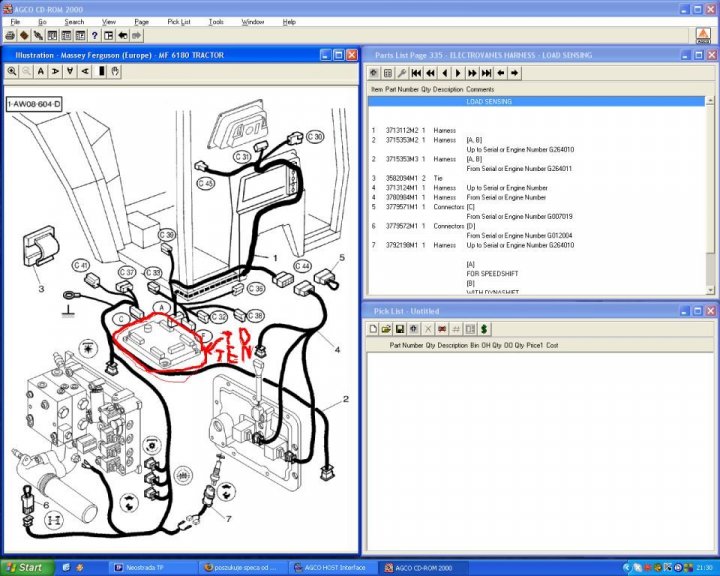Switch to AGCO HOST Interface taskbar button

coord(328,567)
